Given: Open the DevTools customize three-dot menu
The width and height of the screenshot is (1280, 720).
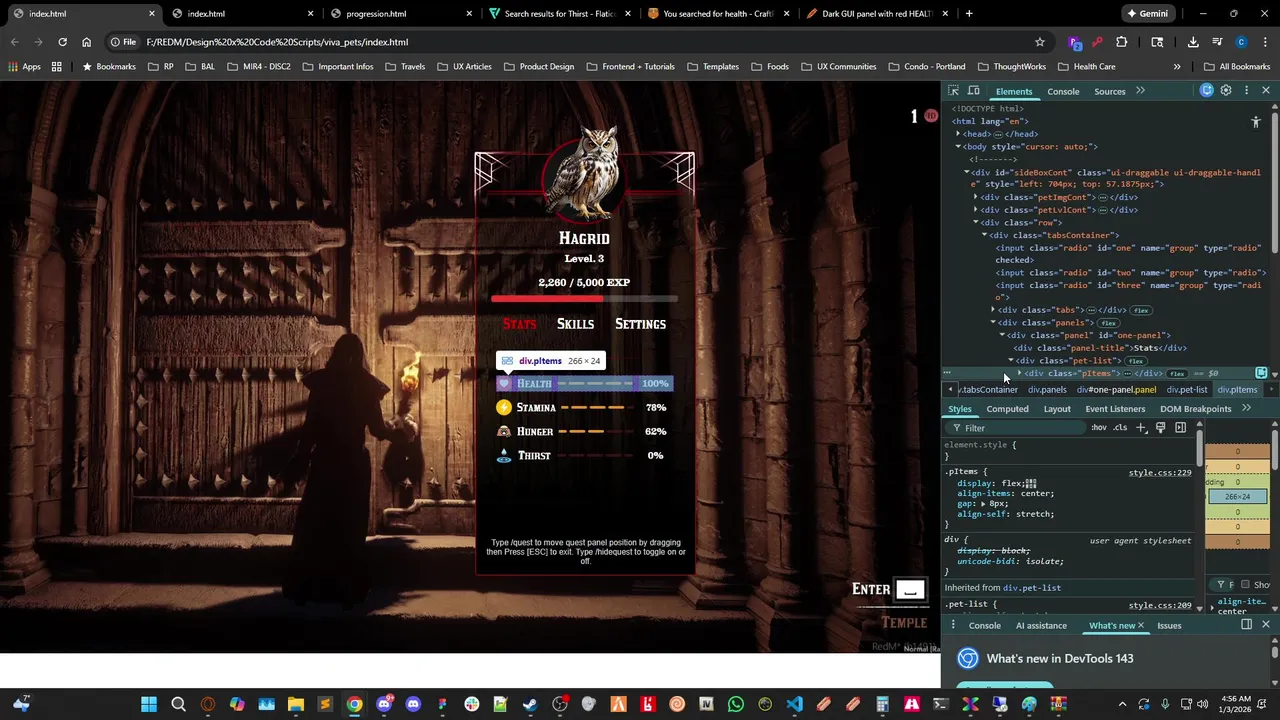Looking at the screenshot, I should point(1246,91).
